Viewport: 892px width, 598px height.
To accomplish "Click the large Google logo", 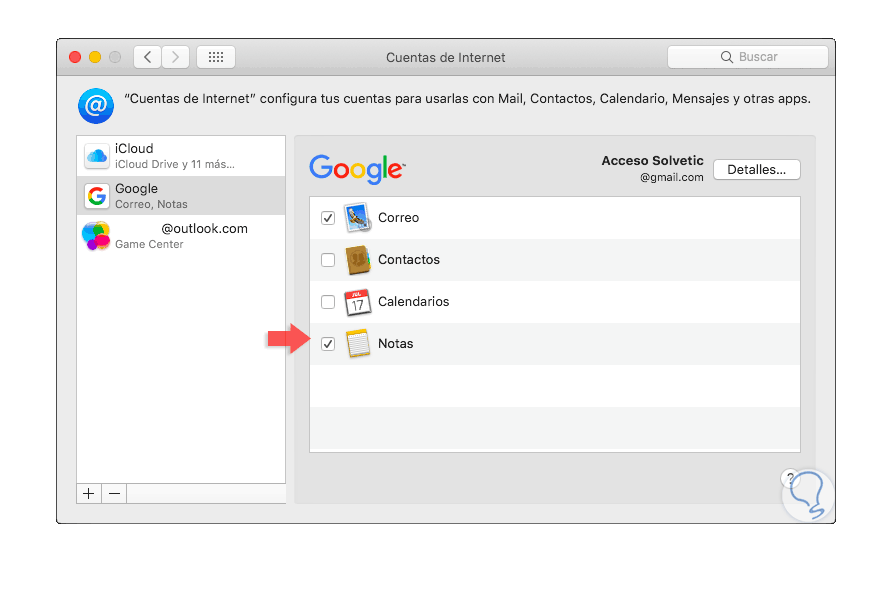I will 357,169.
